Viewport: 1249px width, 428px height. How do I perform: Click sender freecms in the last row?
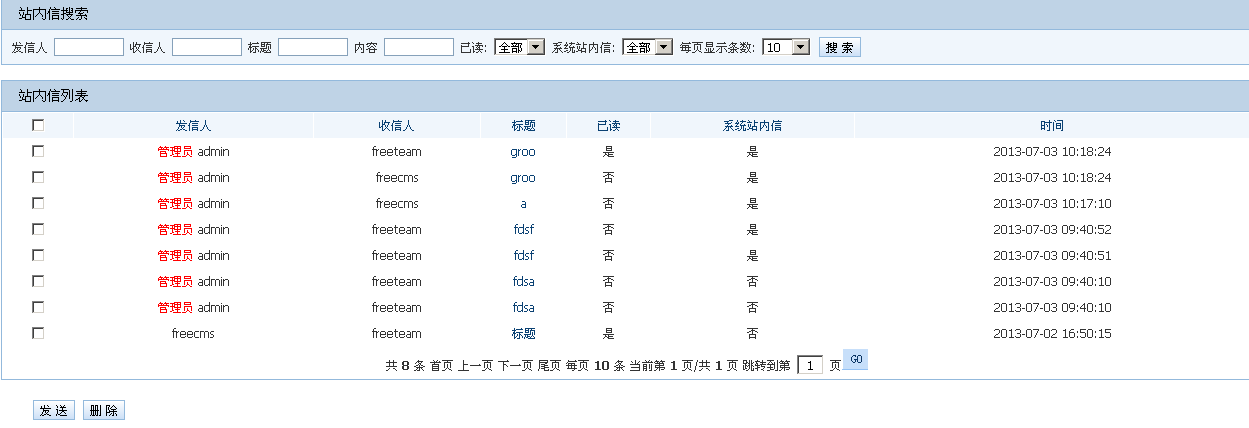193,334
